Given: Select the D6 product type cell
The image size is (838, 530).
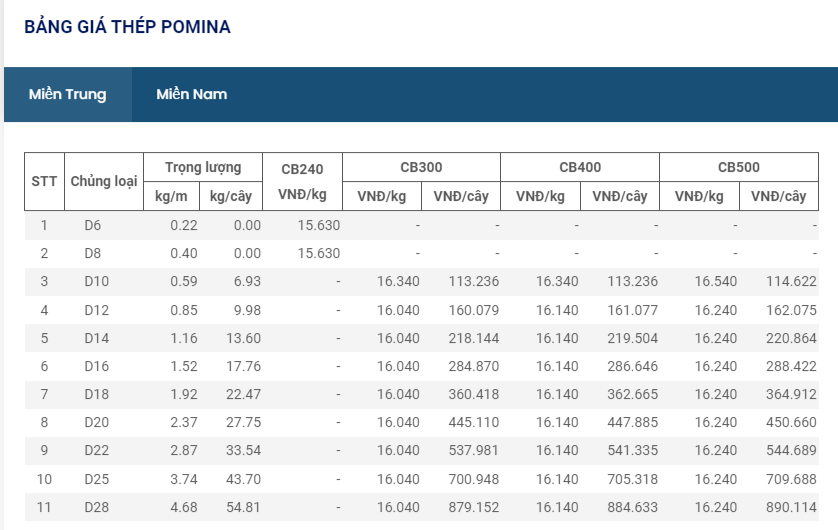Looking at the screenshot, I should coord(92,225).
